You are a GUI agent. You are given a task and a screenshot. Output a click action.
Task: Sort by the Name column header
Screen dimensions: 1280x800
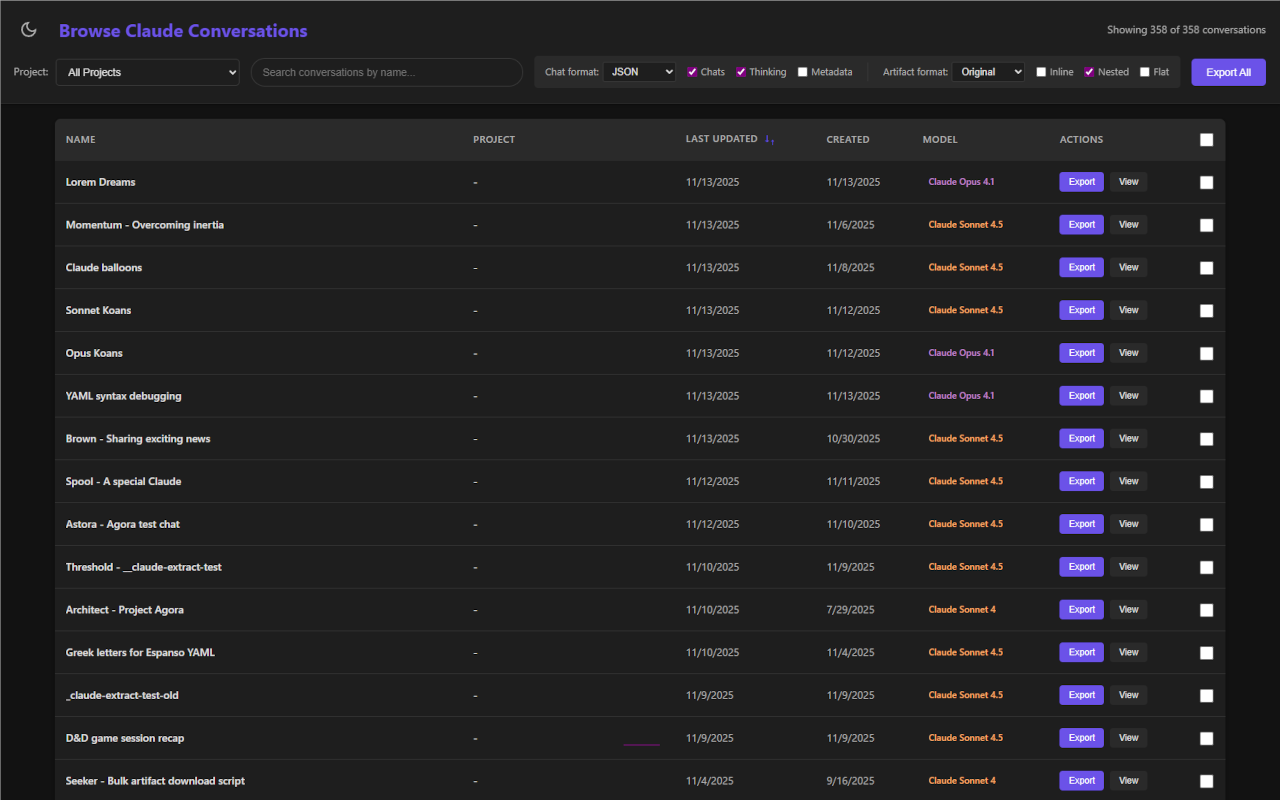81,140
